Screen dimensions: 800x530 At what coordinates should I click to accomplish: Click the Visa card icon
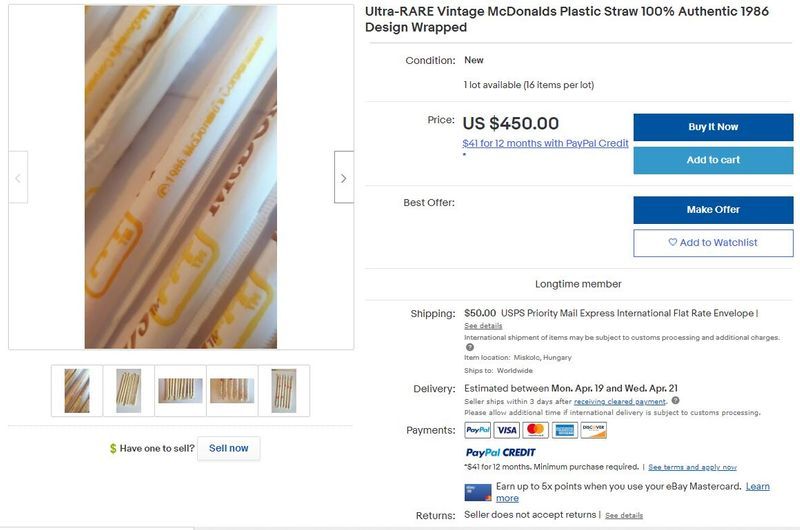(507, 430)
